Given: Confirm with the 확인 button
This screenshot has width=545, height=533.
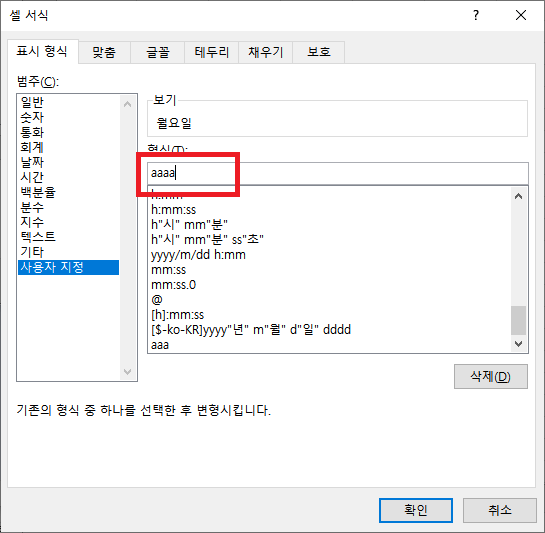Looking at the screenshot, I should point(416,510).
